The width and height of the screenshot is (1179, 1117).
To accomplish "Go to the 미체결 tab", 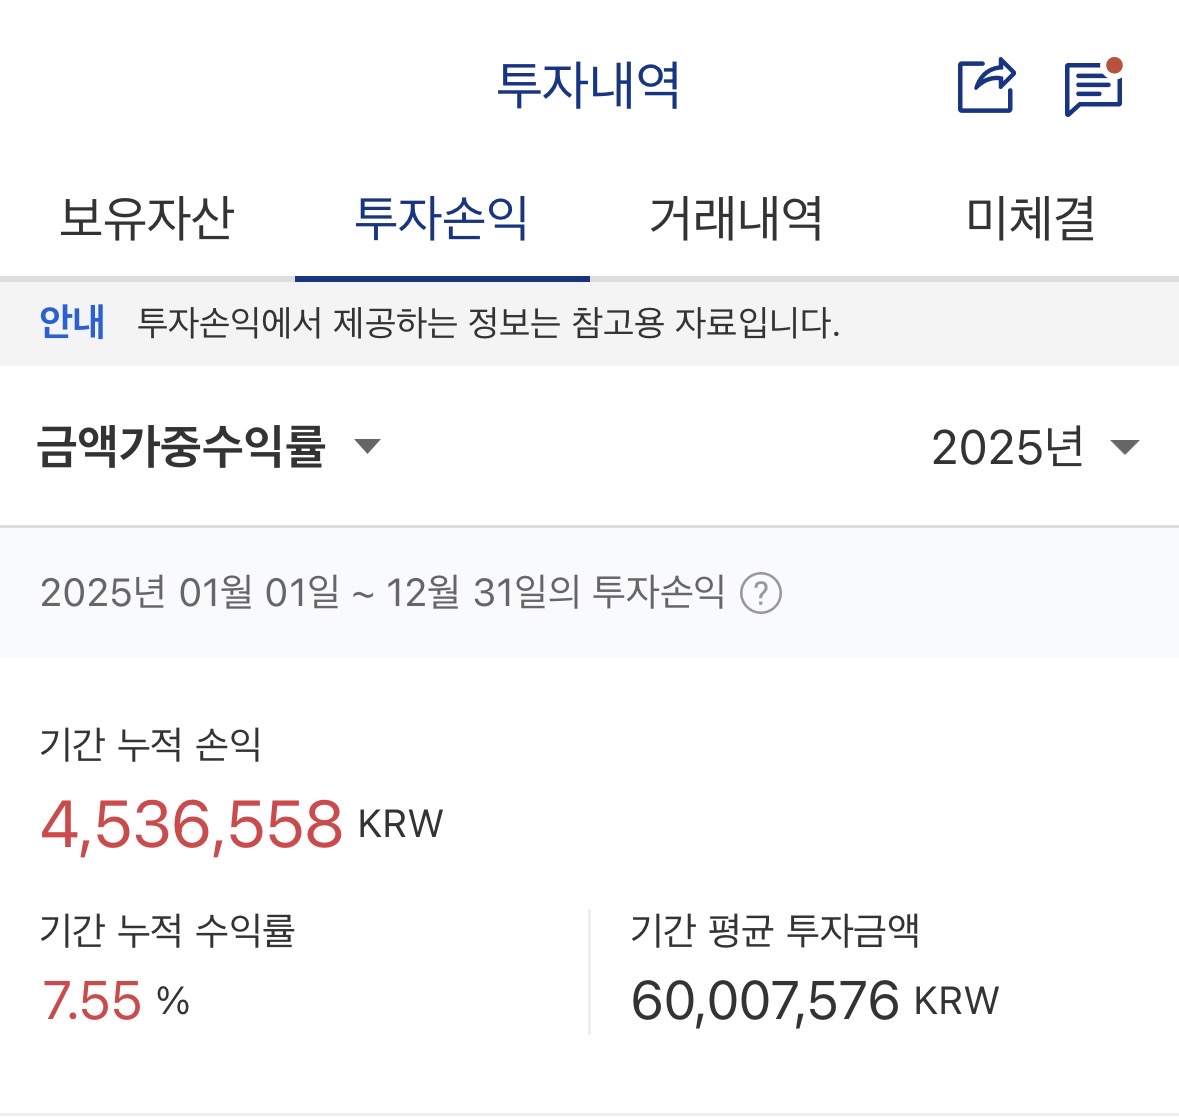I will click(1031, 218).
